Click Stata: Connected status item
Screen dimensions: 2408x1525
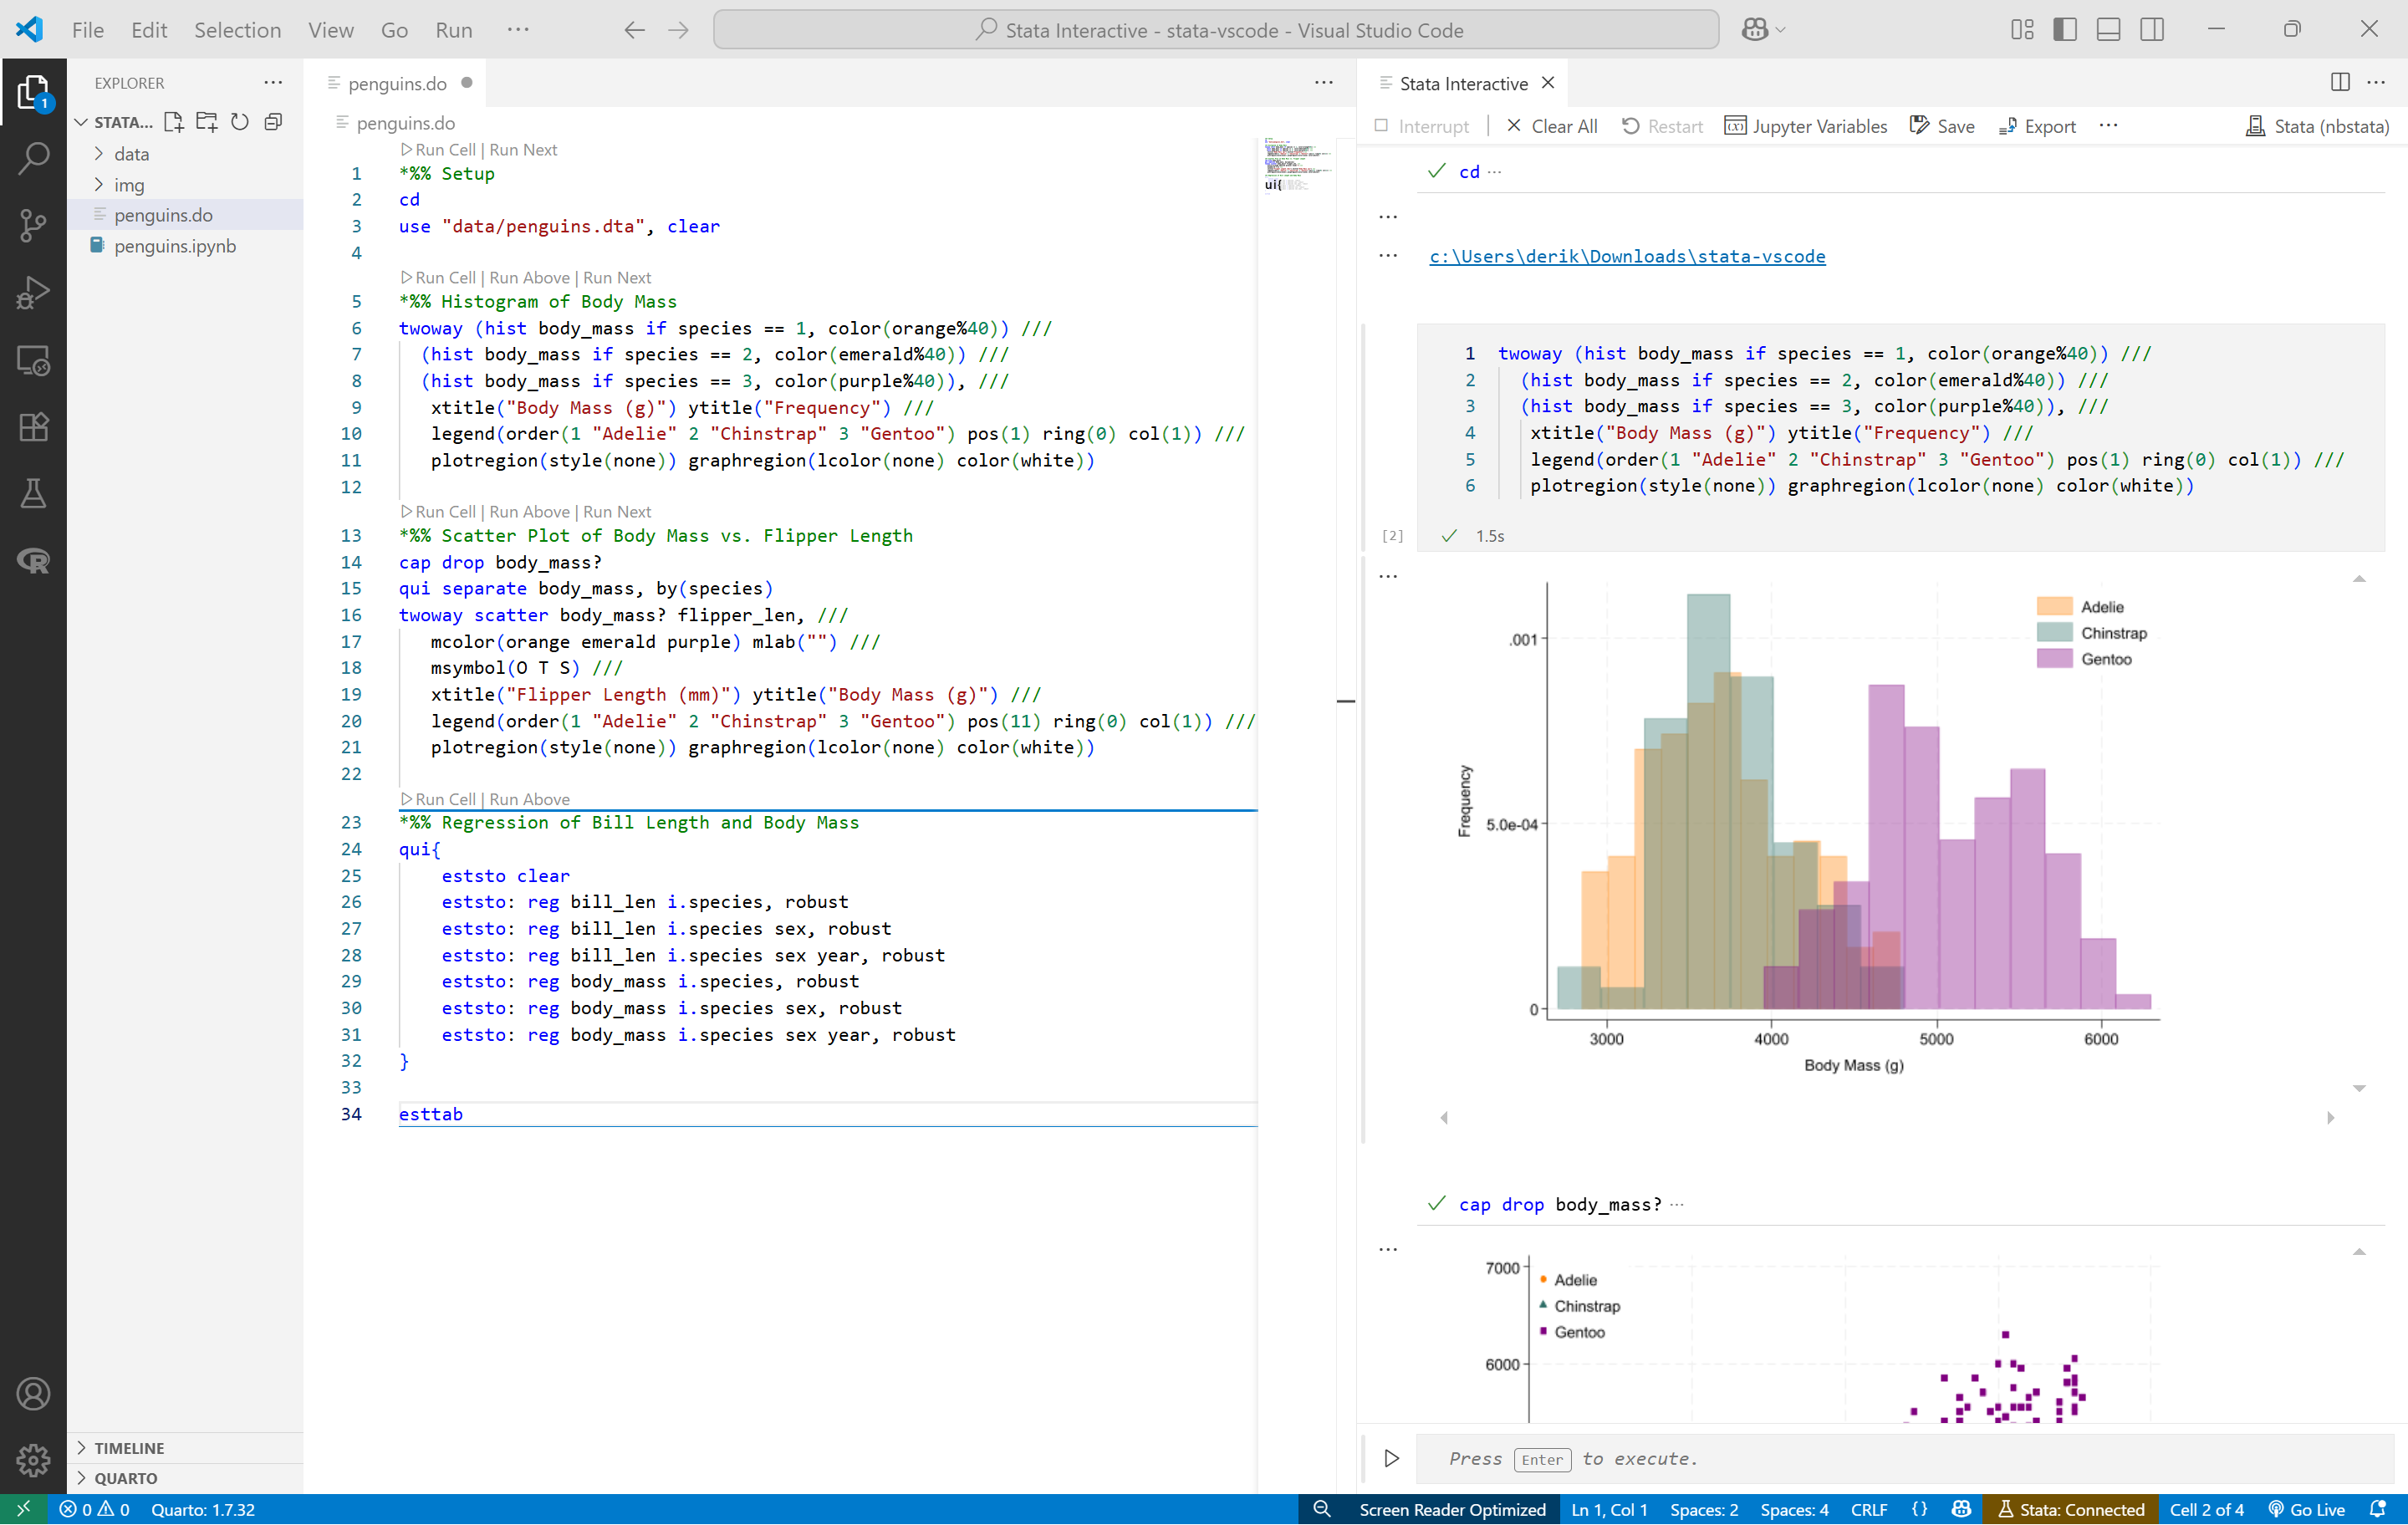pos(2071,1509)
